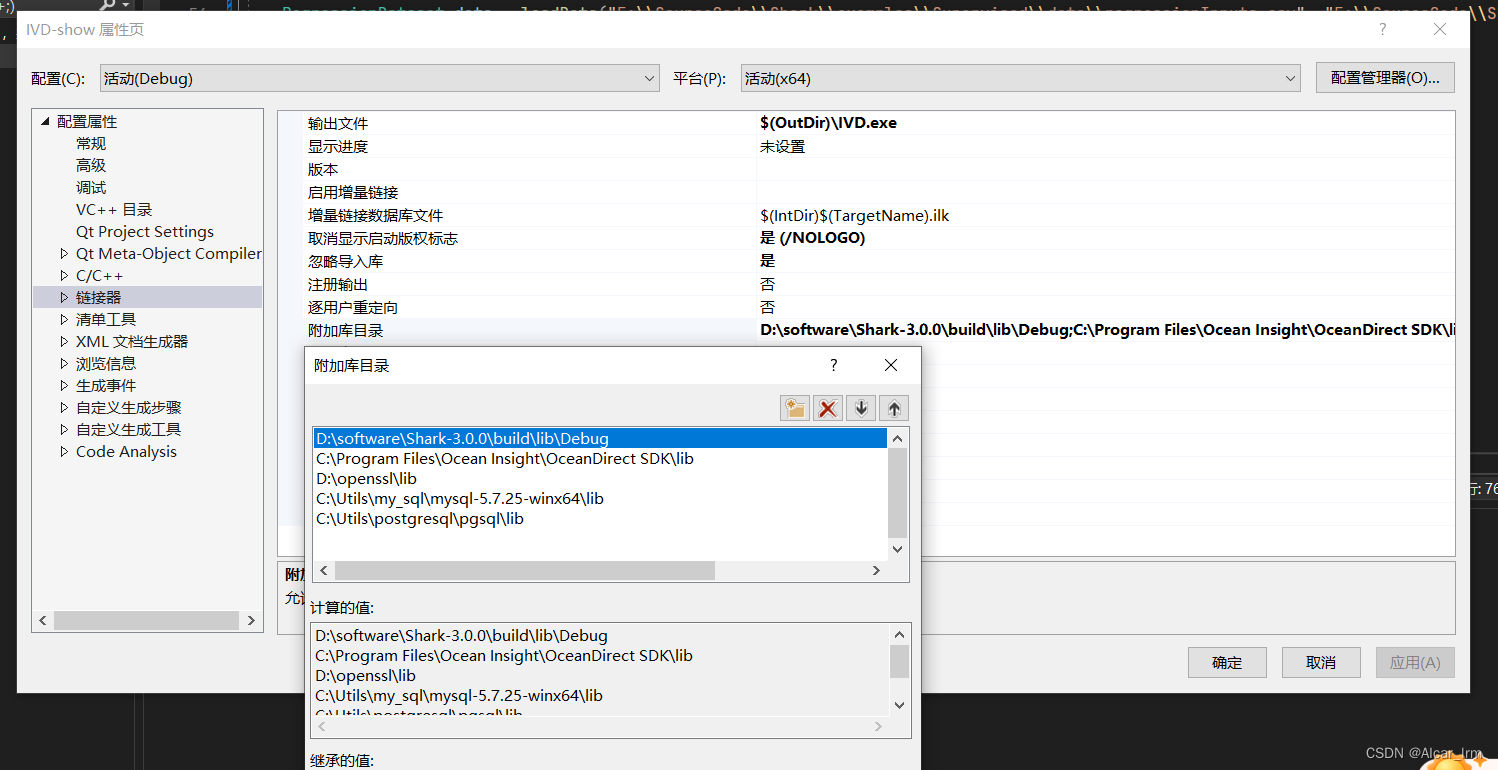Expand the 浏览信息 tree node
This screenshot has height=770, width=1498.
pyautogui.click(x=65, y=363)
